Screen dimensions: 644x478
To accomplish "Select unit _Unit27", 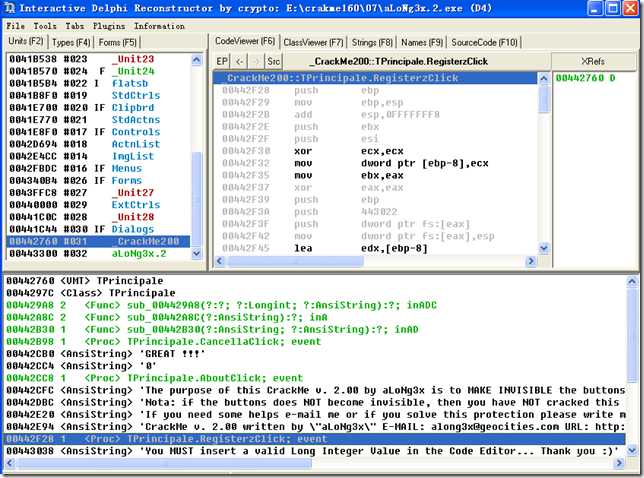I will coord(98,193).
